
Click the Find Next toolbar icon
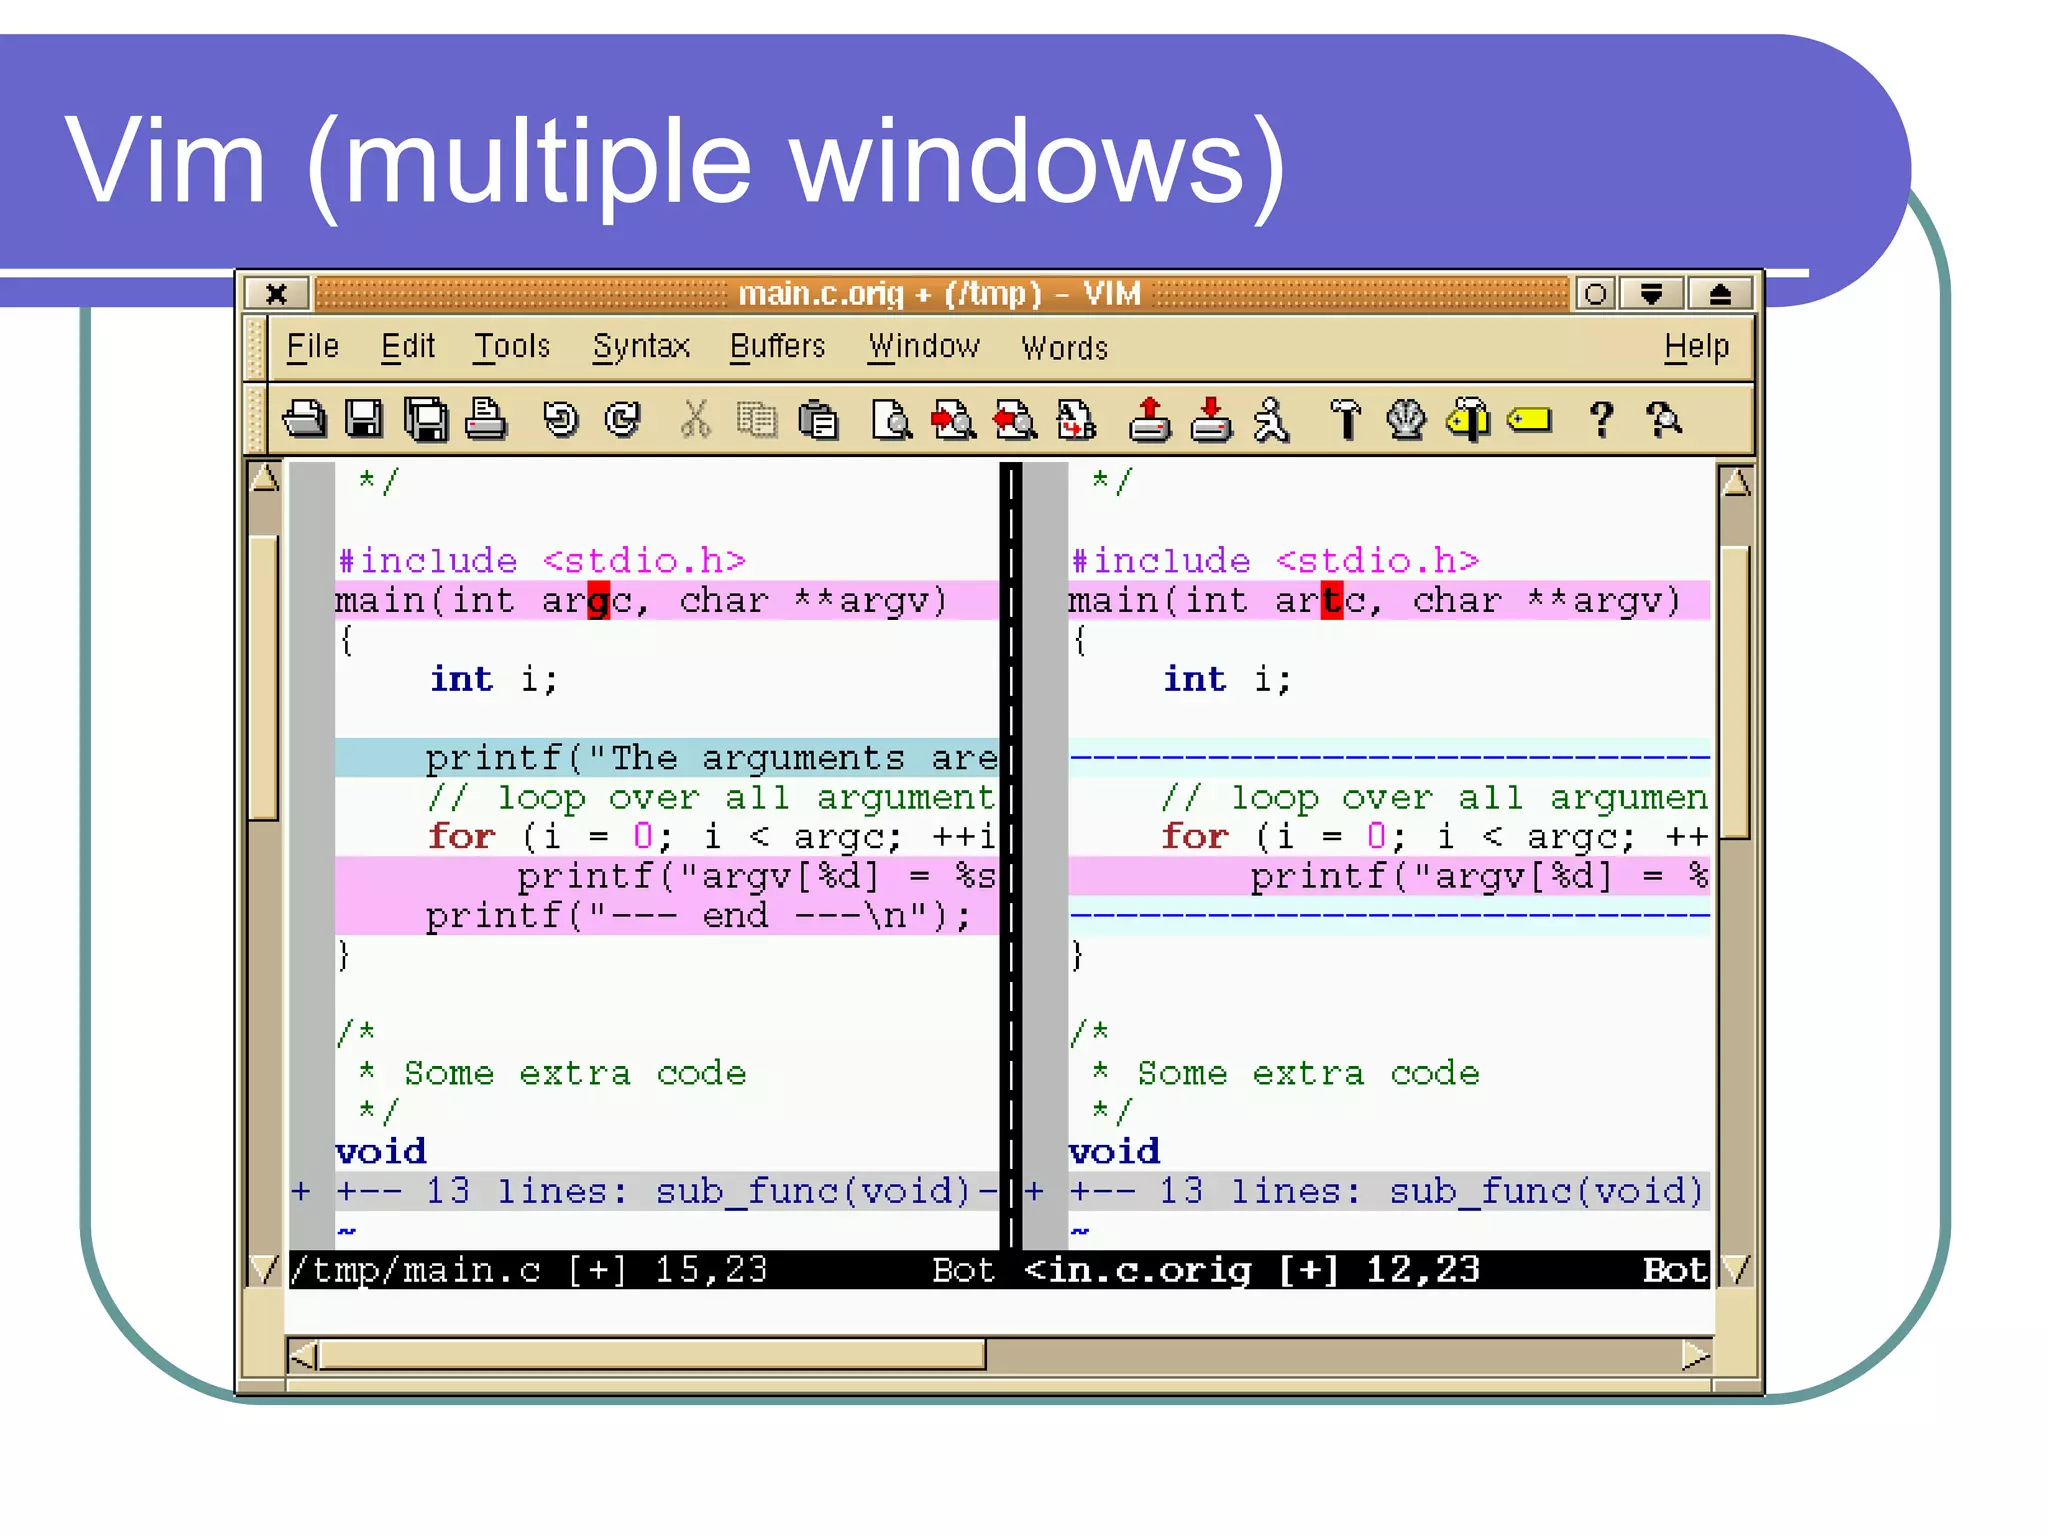(953, 420)
